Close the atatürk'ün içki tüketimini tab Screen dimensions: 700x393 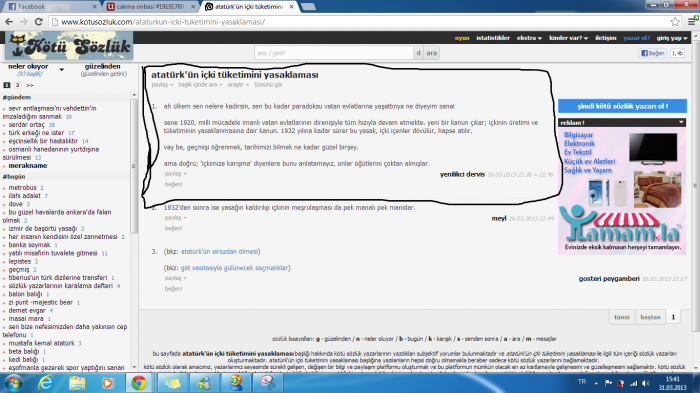[292, 7]
